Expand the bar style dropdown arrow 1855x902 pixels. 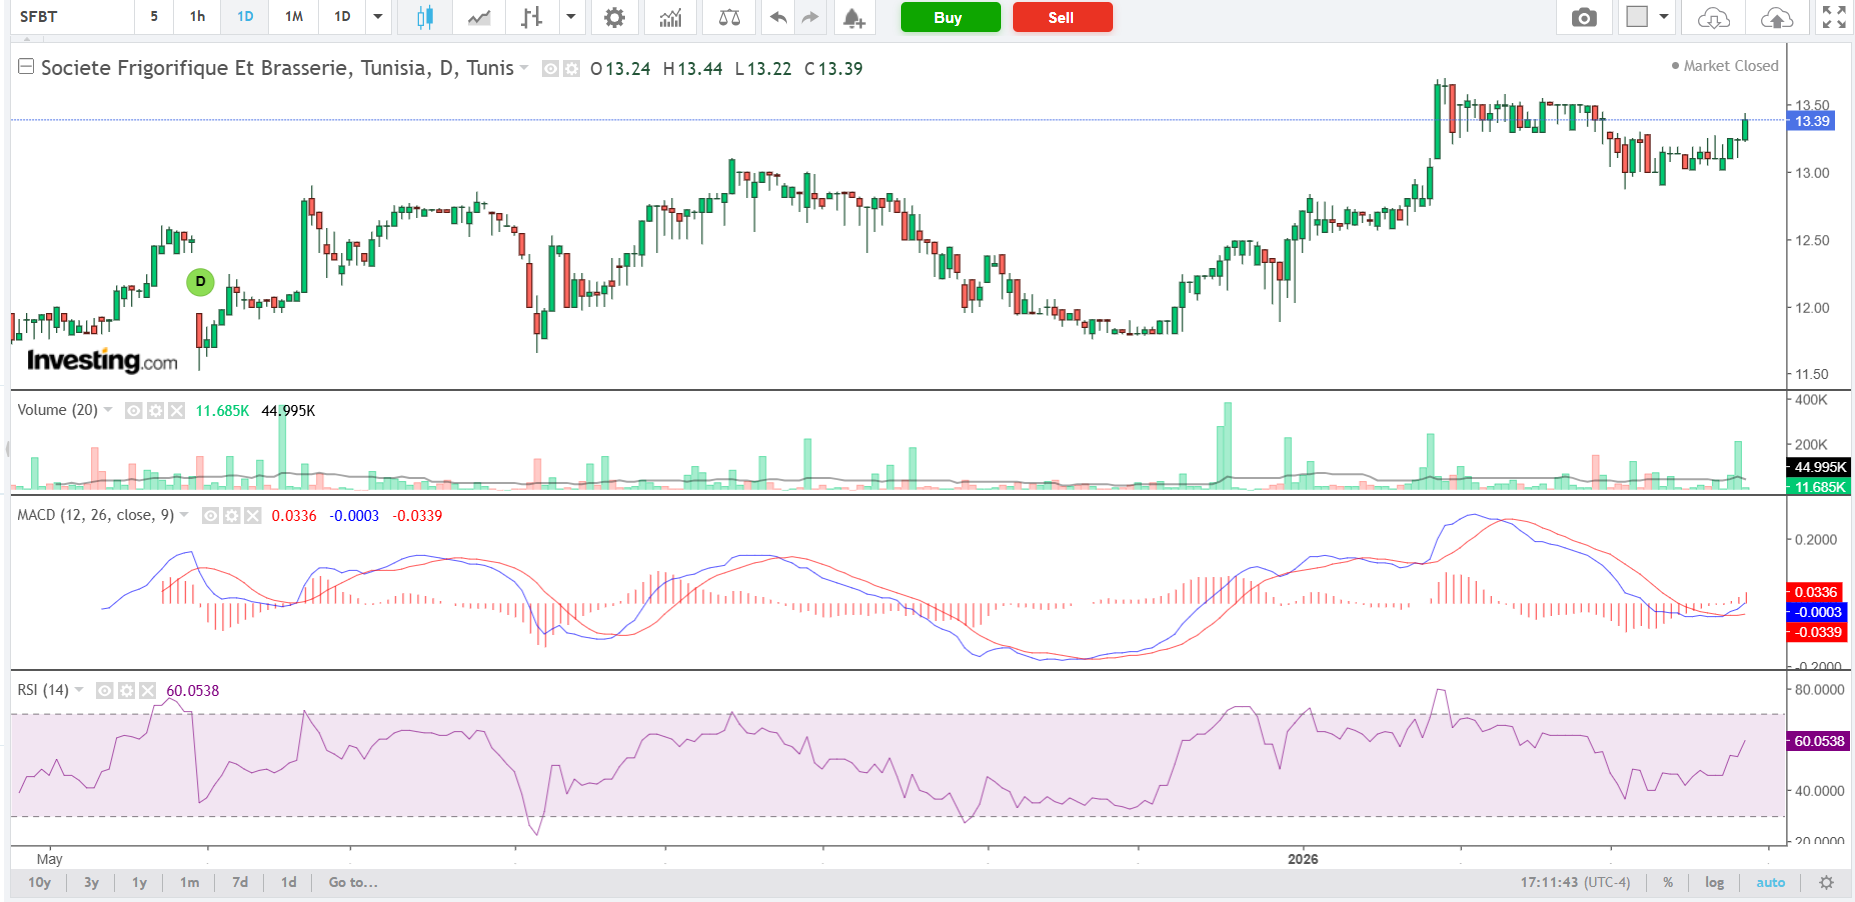[570, 17]
